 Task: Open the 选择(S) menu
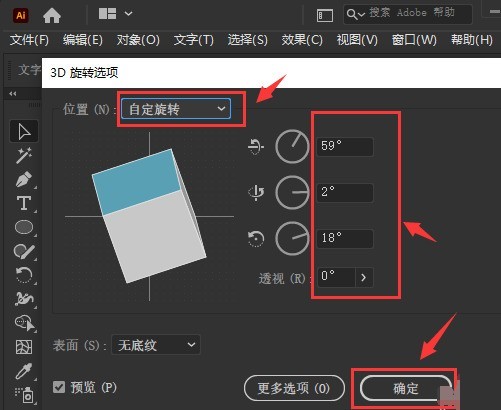click(248, 40)
